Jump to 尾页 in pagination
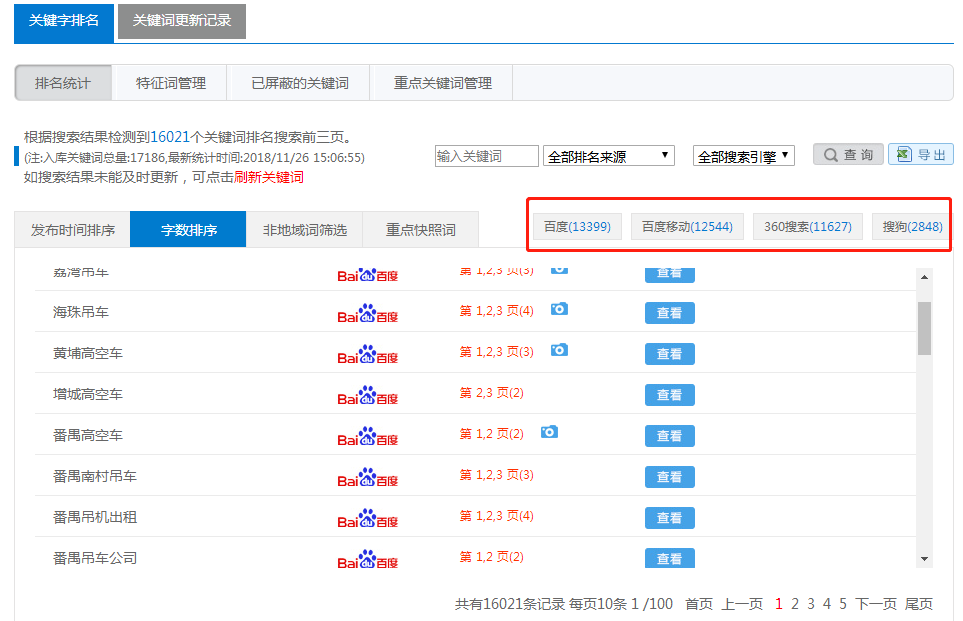 tap(919, 604)
